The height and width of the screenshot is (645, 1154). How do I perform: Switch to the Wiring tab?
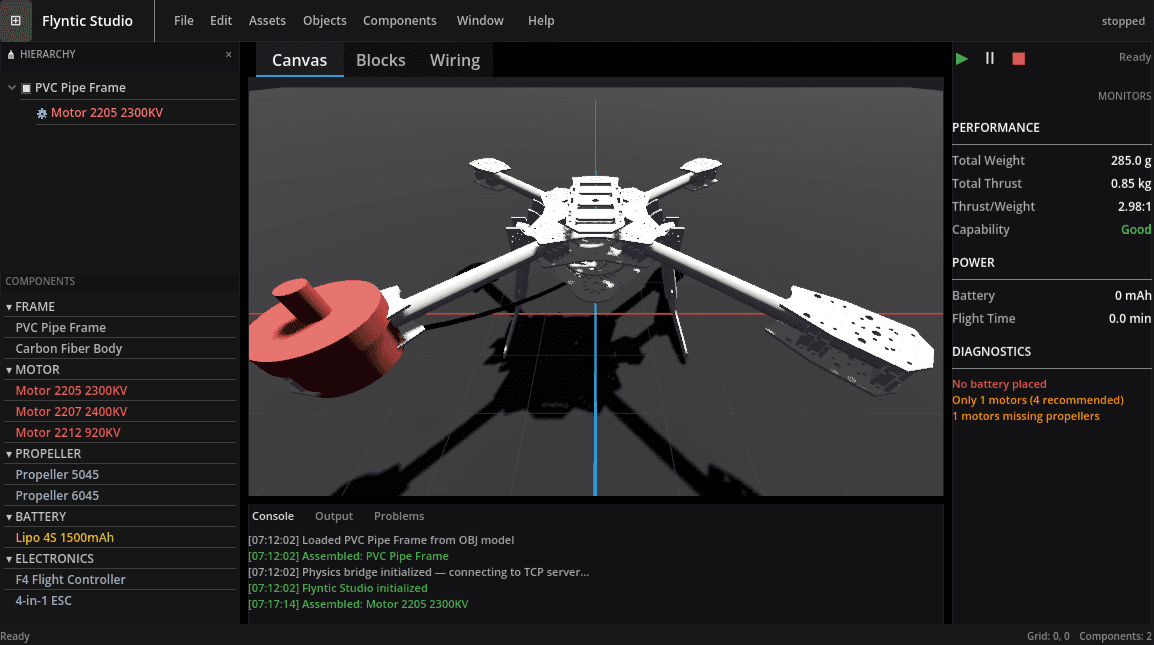point(455,60)
